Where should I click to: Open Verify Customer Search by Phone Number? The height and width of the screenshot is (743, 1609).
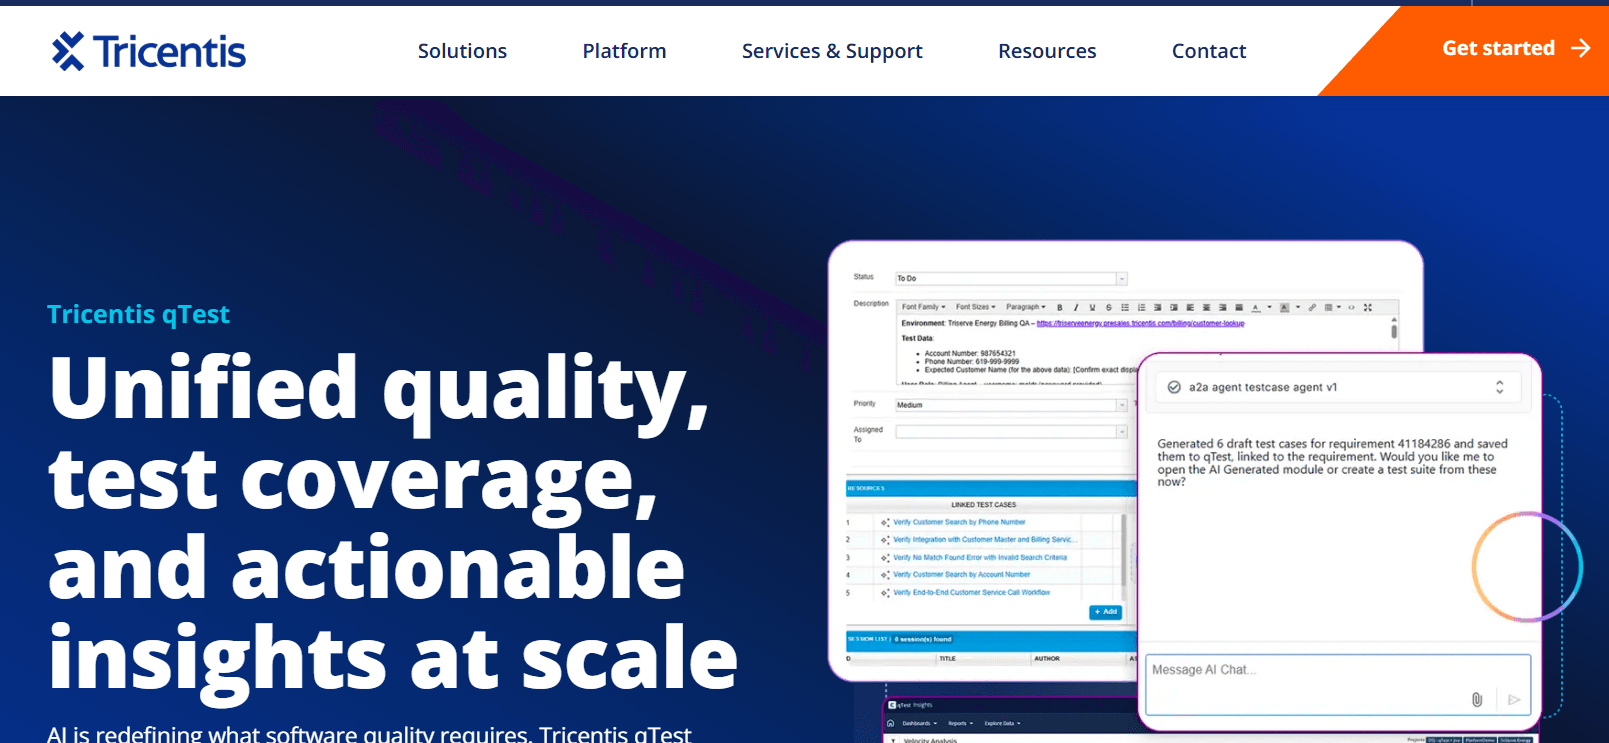959,522
